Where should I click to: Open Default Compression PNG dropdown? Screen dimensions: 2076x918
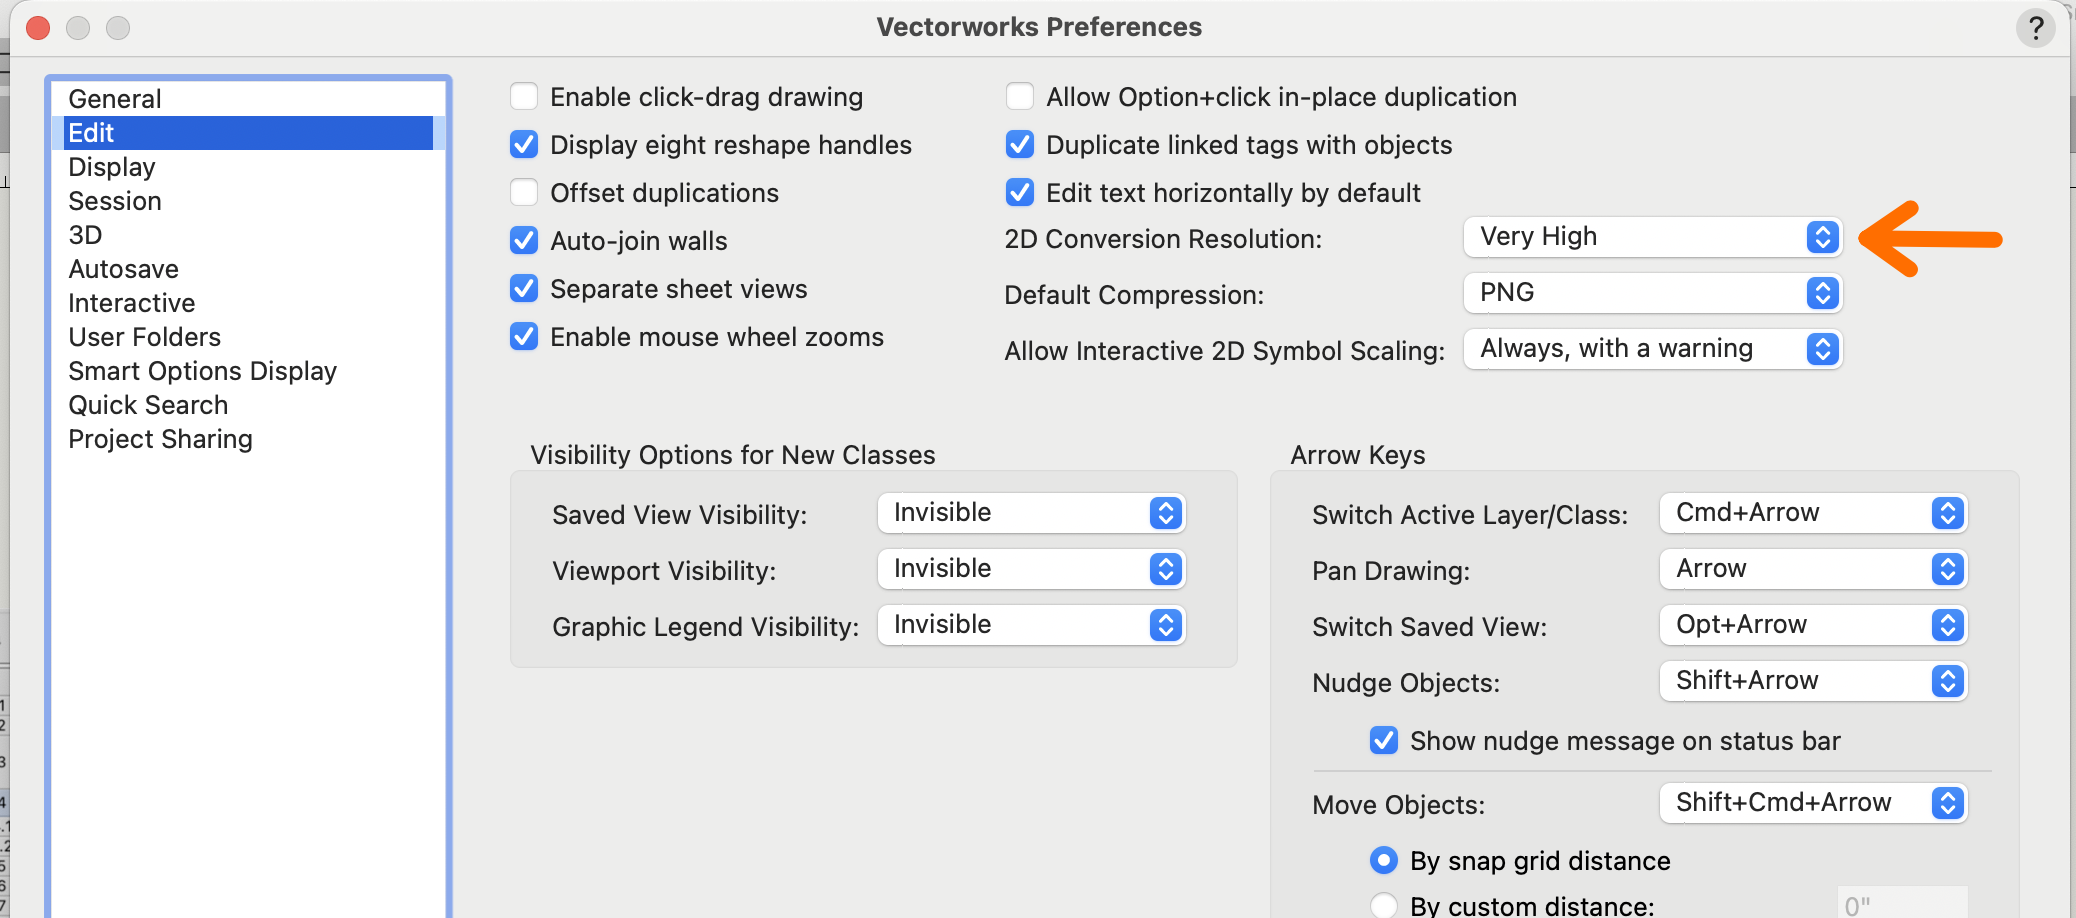tap(1652, 293)
